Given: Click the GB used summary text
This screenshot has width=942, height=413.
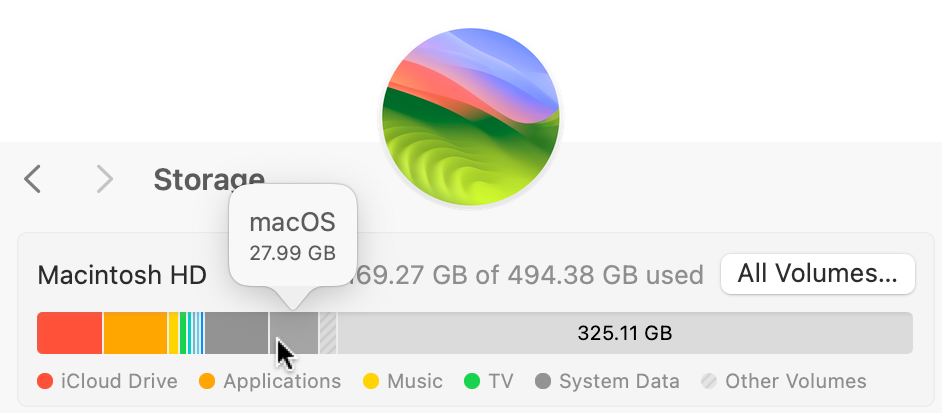Looking at the screenshot, I should click(530, 275).
